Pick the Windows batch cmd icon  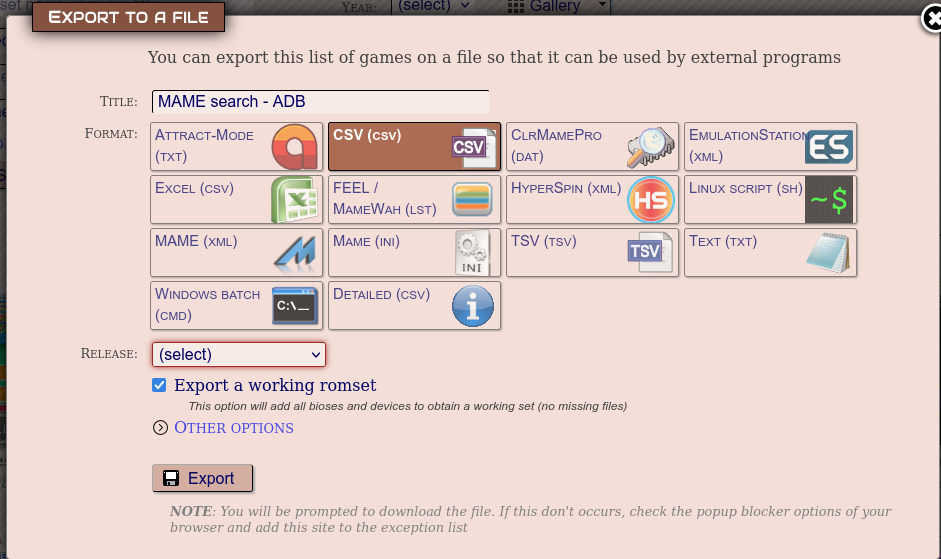click(x=295, y=306)
